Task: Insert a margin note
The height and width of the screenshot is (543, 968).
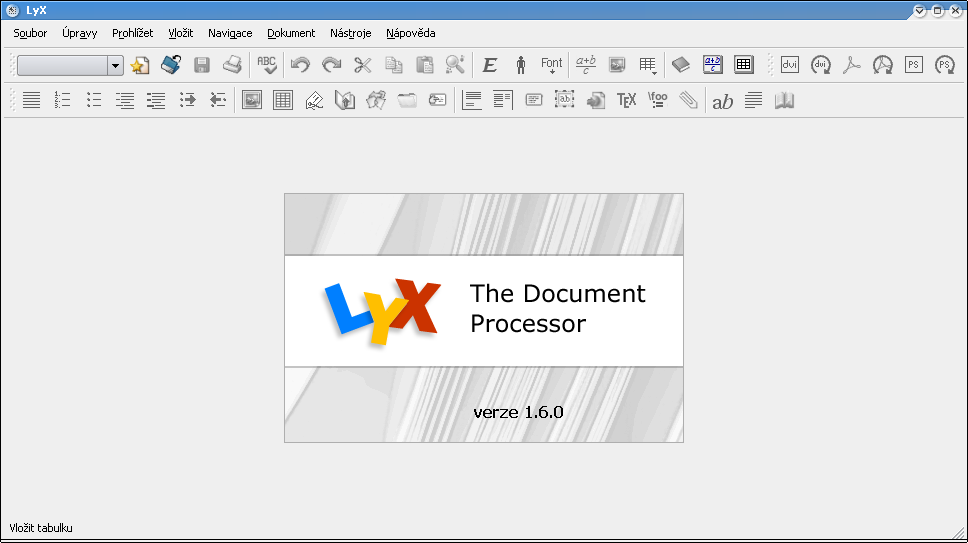Action: pyautogui.click(x=503, y=100)
